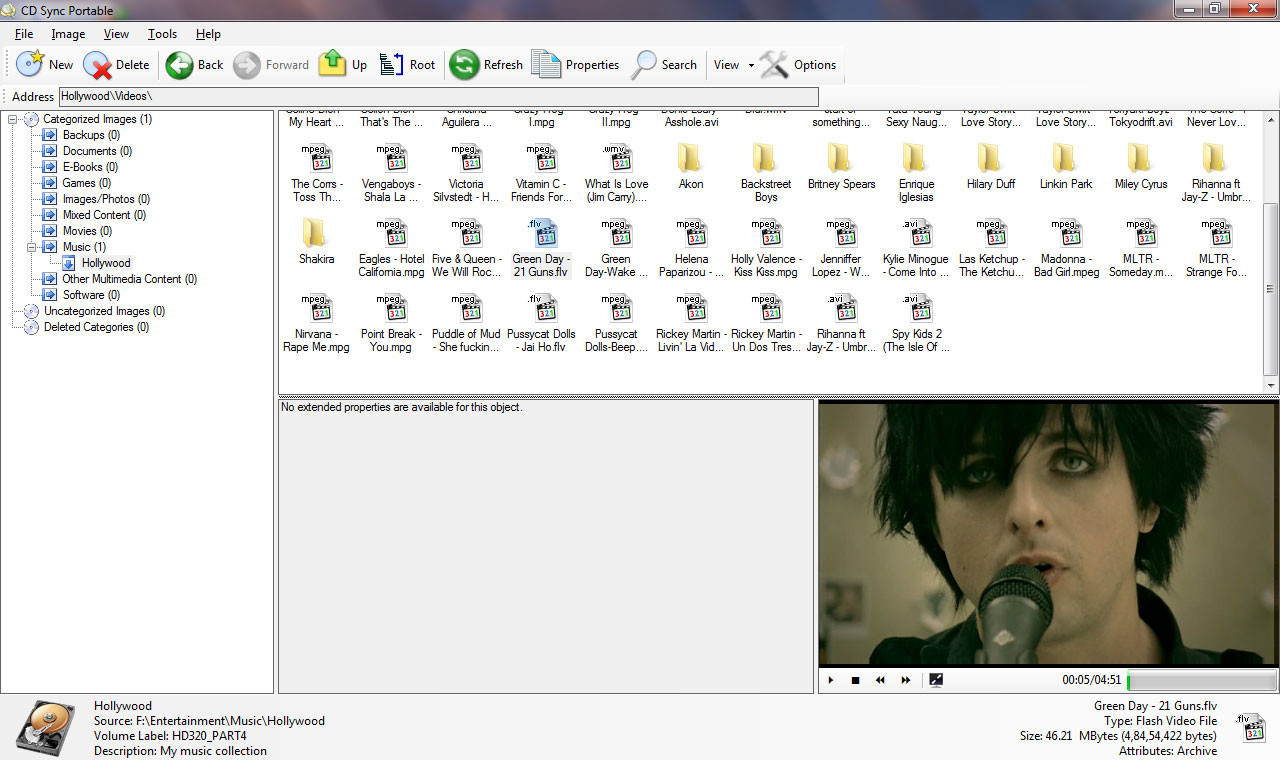Select What Is Love (Jim Carry) wmv file
1280x760 pixels.
[x=616, y=172]
